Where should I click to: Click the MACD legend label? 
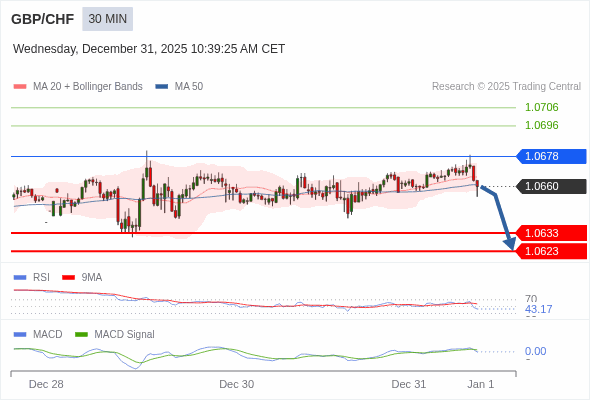(48, 334)
